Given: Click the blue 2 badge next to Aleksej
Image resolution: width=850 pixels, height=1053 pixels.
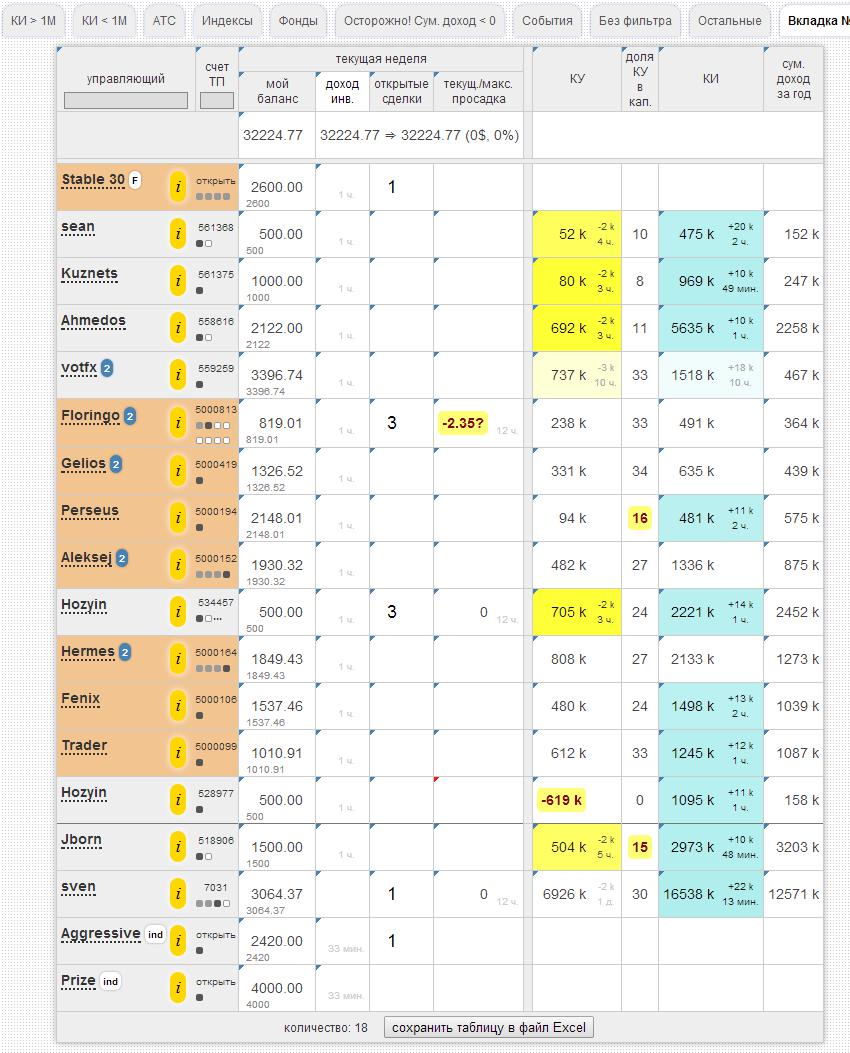Looking at the screenshot, I should click(x=122, y=558).
